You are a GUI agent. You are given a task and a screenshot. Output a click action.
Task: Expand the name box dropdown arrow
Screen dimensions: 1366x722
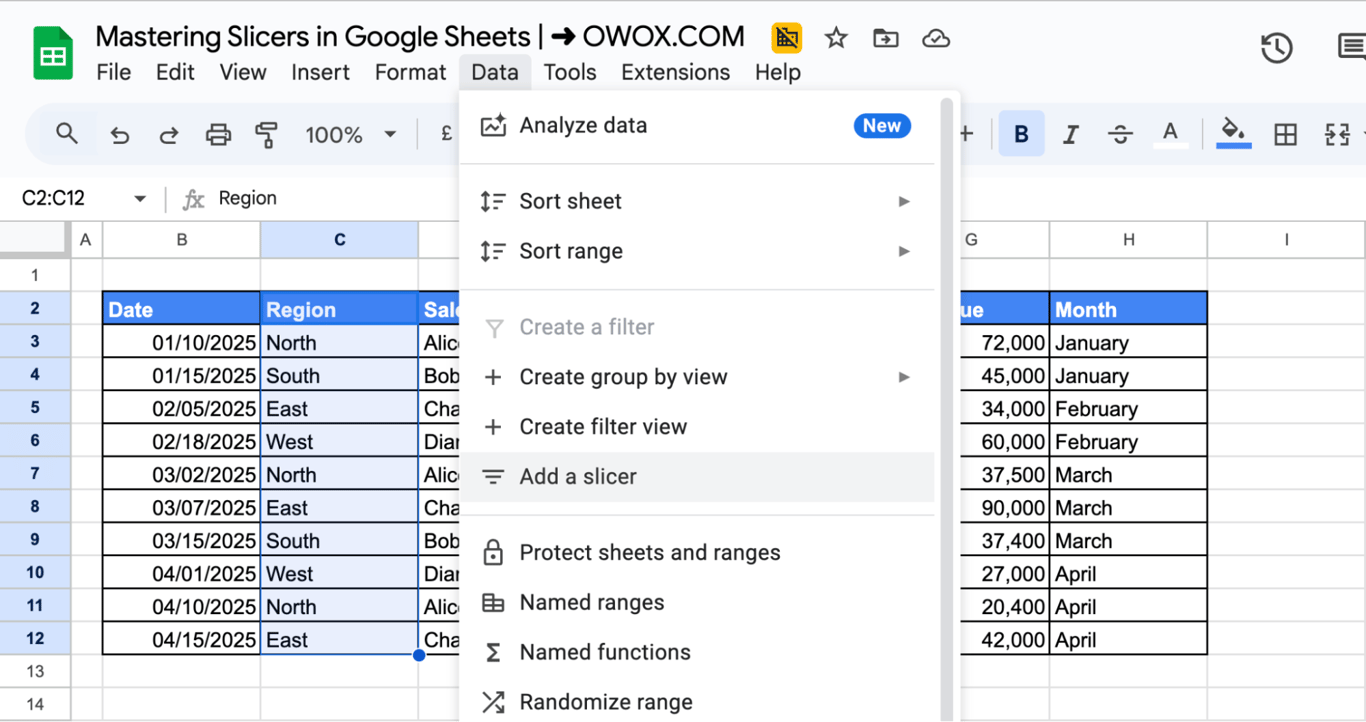[140, 199]
